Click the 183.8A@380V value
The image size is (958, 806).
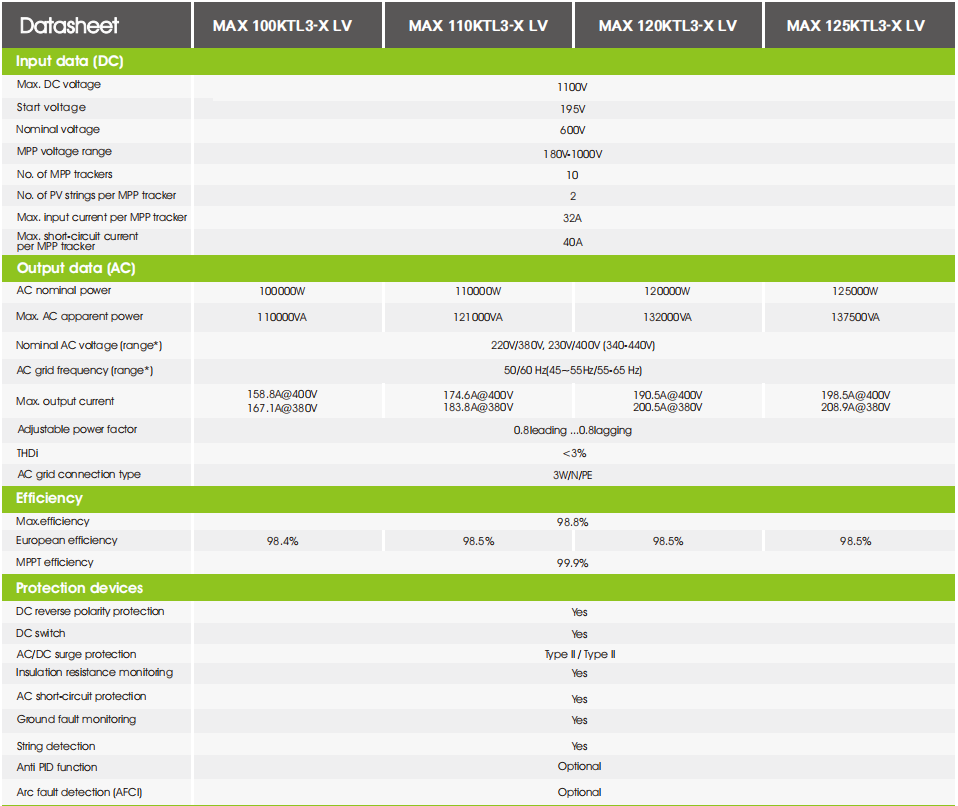478,408
